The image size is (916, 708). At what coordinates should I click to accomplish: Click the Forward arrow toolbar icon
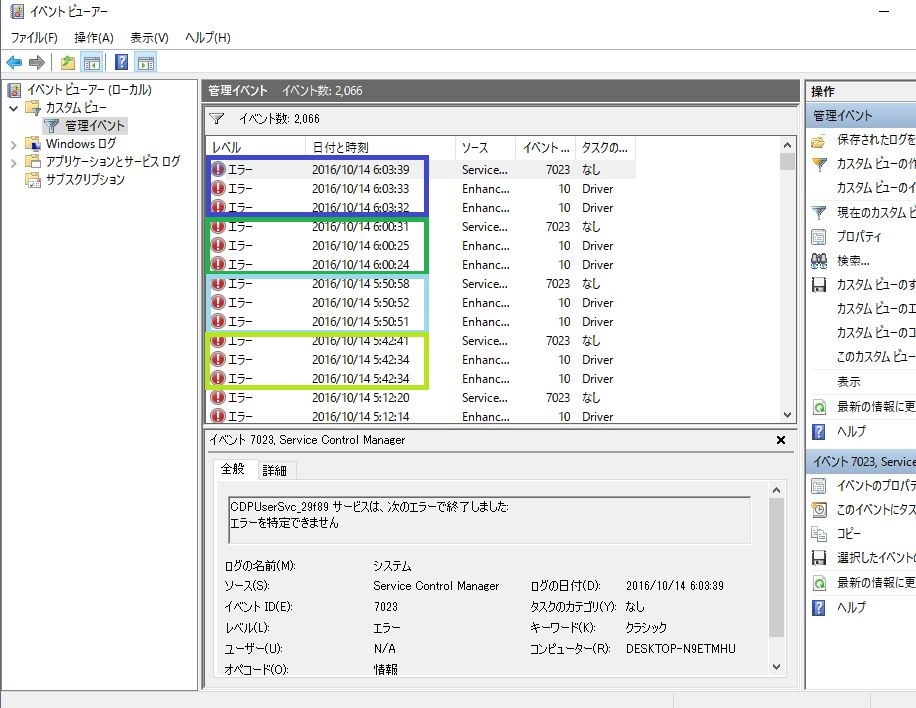coord(37,62)
